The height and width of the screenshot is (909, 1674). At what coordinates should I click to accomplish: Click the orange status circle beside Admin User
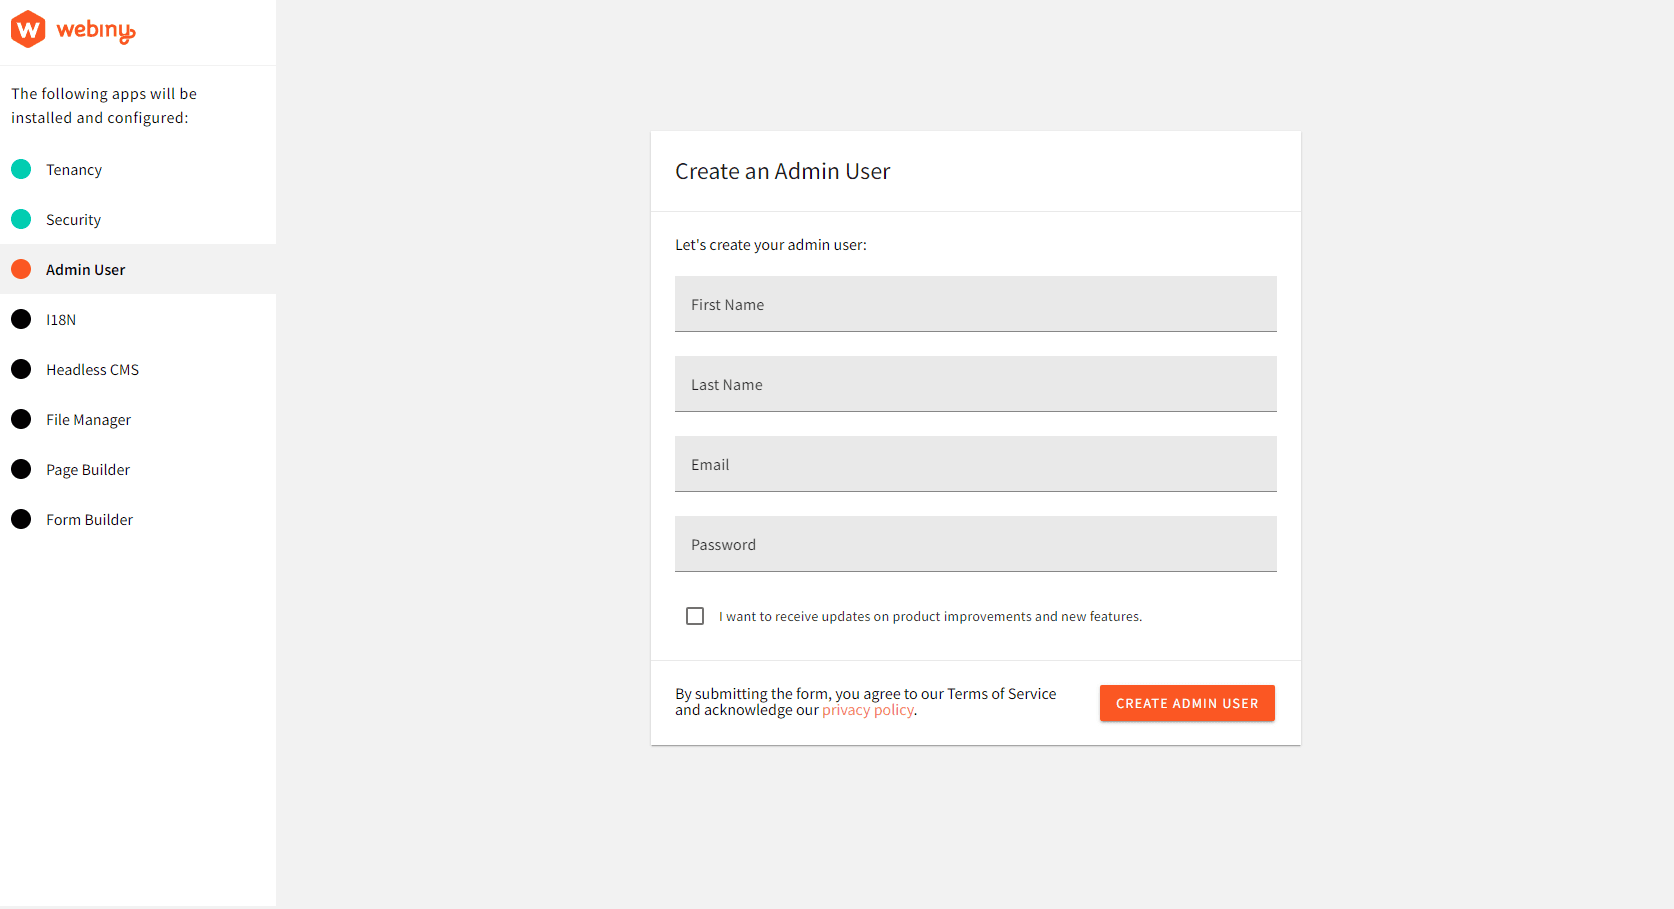22,269
